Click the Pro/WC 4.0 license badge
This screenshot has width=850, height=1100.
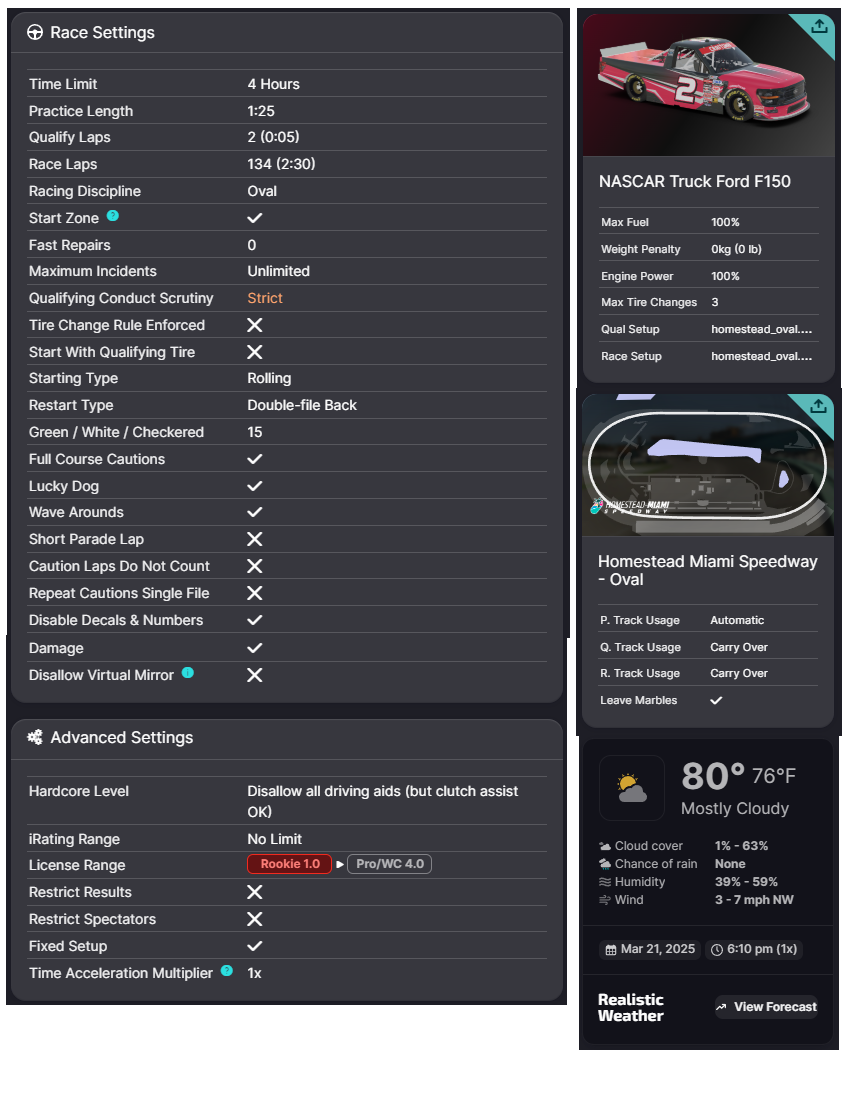[x=389, y=864]
